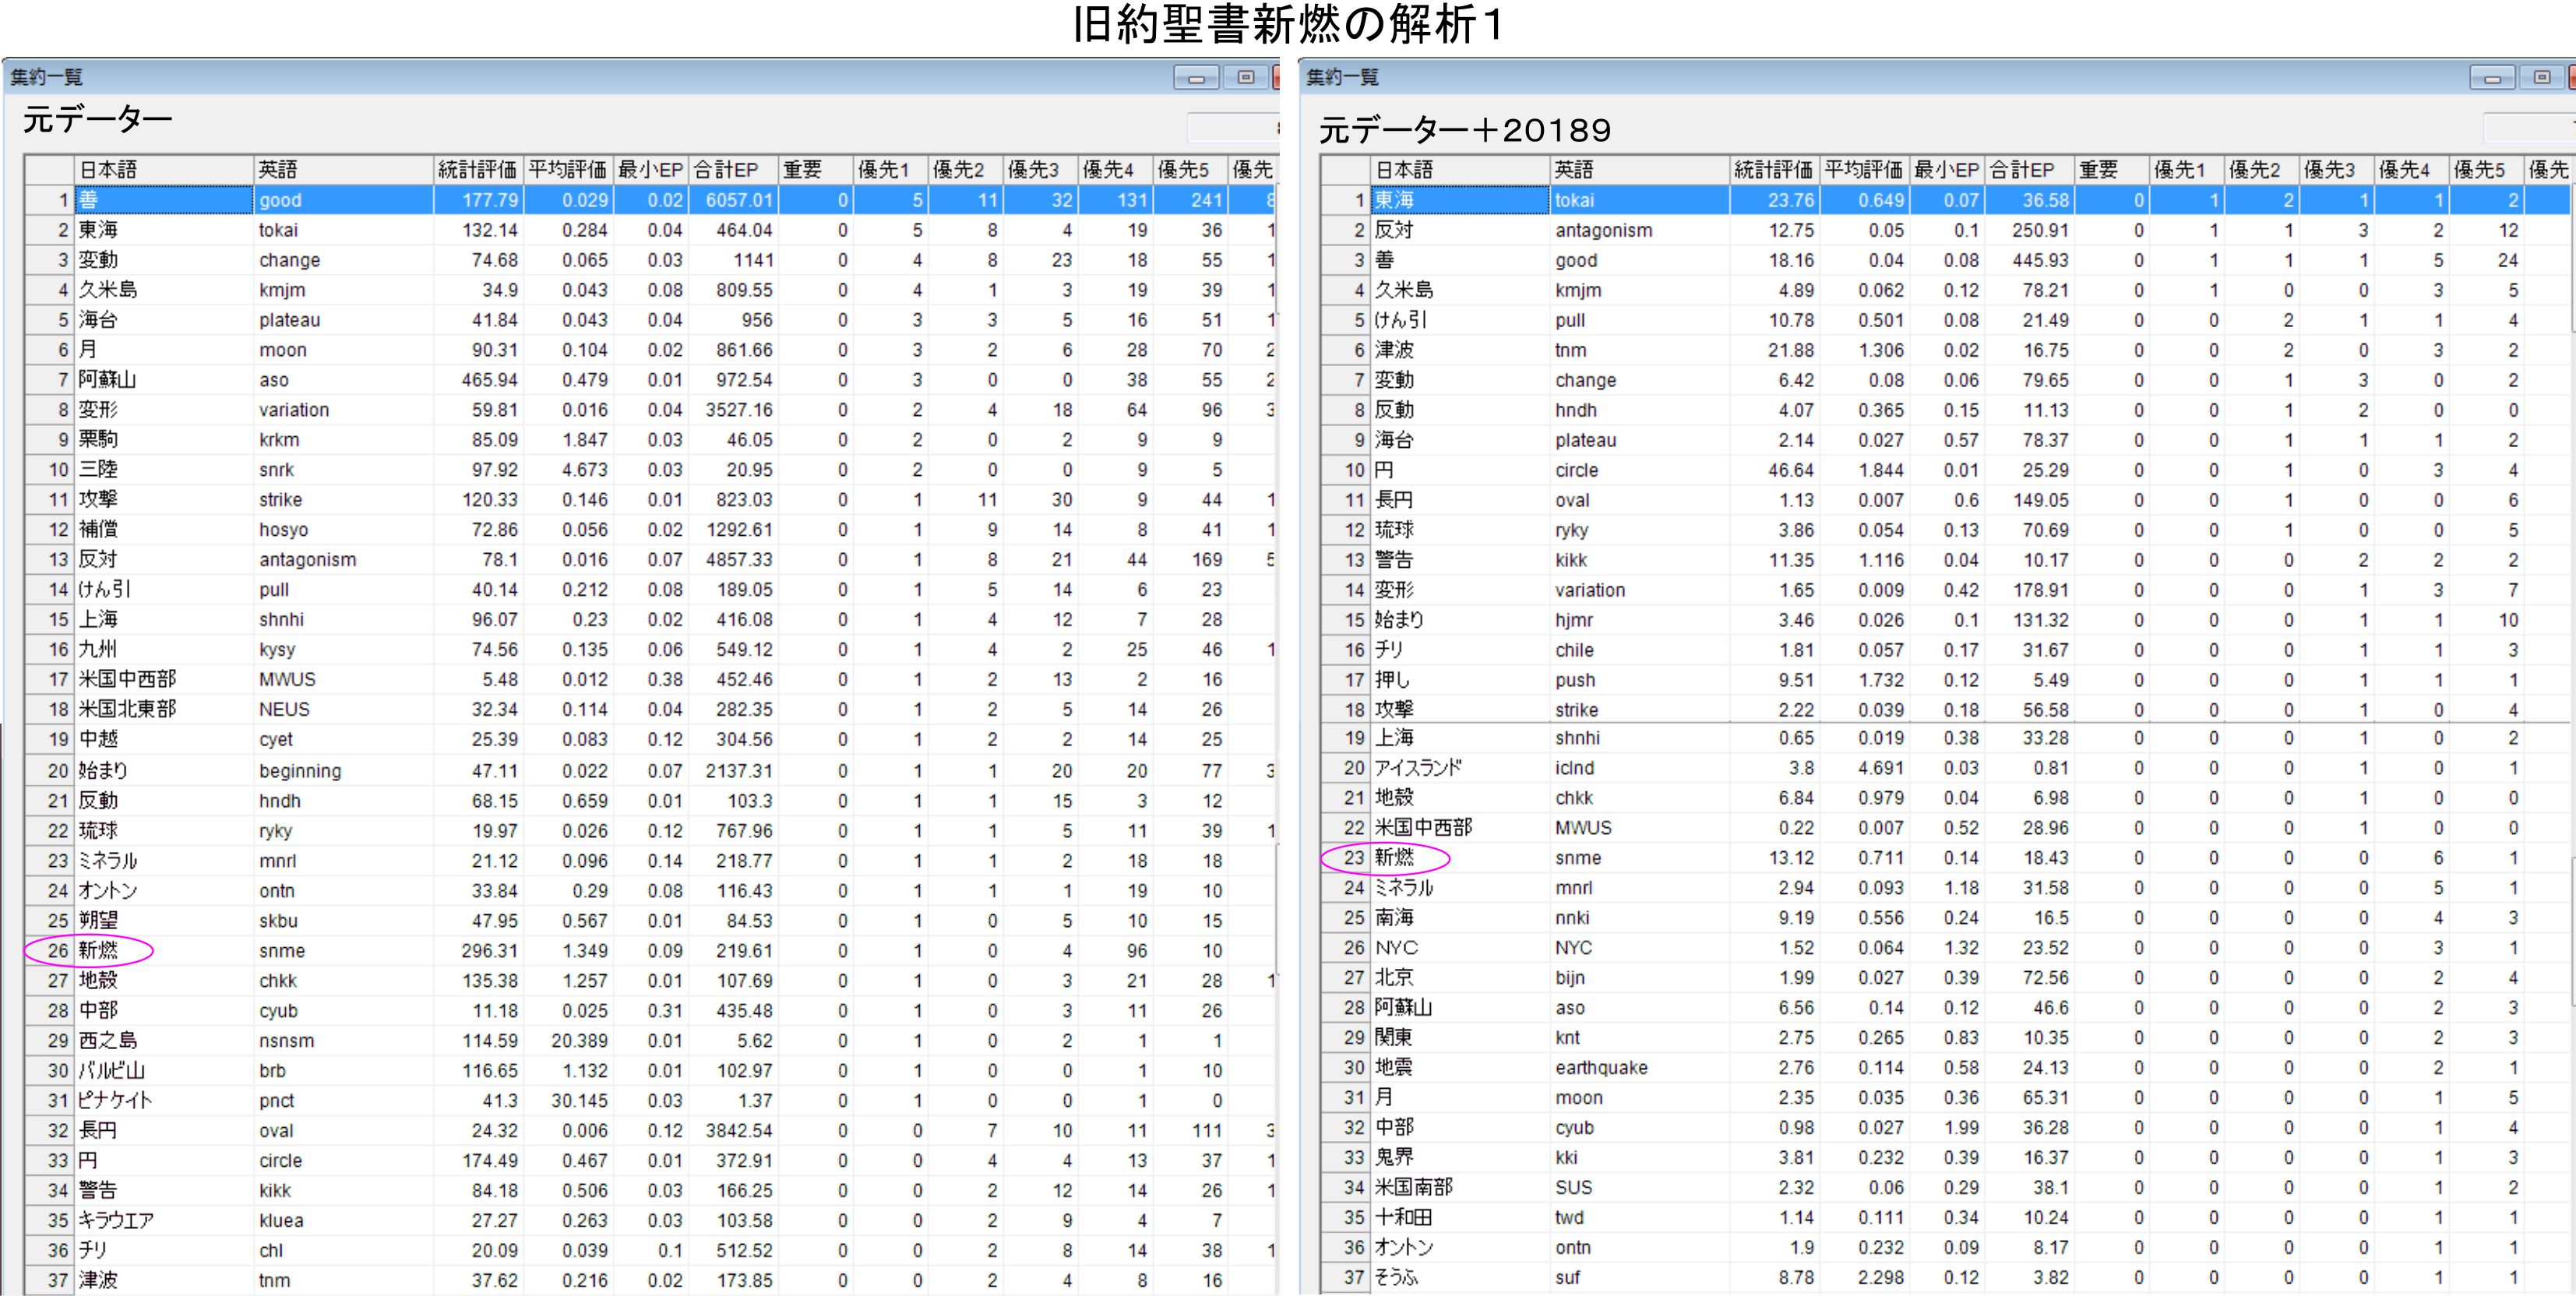Select 新燃 row in right table
Screen dimensions: 2576x1296
pyautogui.click(x=1394, y=857)
